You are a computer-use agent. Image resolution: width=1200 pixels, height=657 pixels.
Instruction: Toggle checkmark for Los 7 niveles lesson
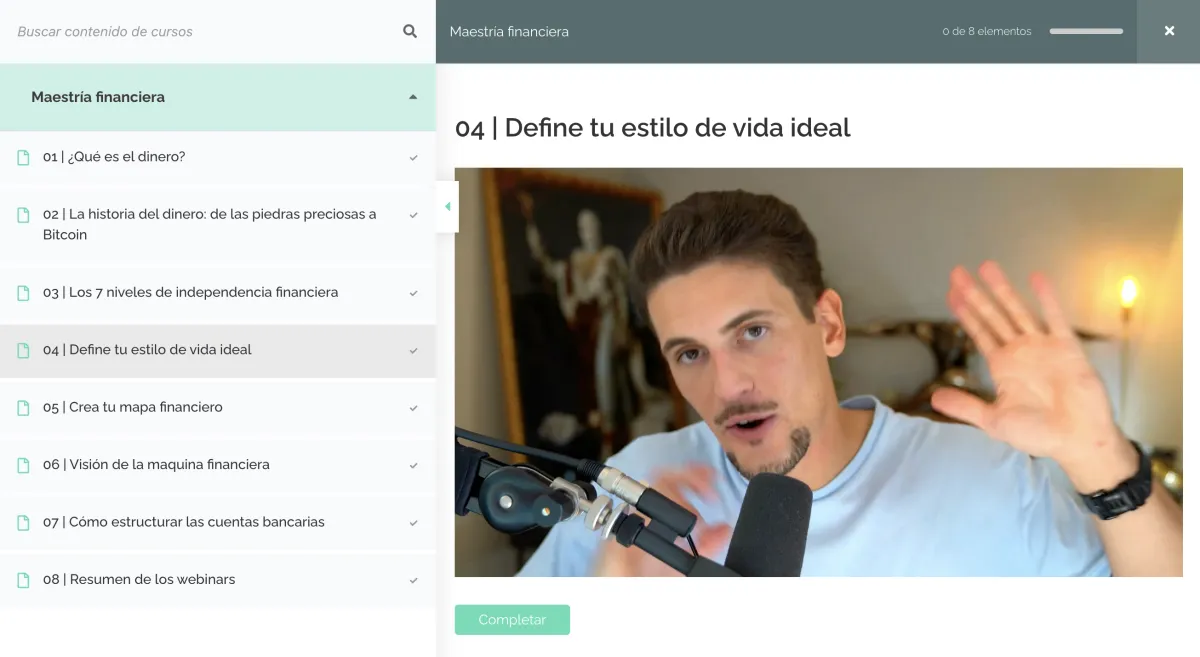[x=413, y=293]
